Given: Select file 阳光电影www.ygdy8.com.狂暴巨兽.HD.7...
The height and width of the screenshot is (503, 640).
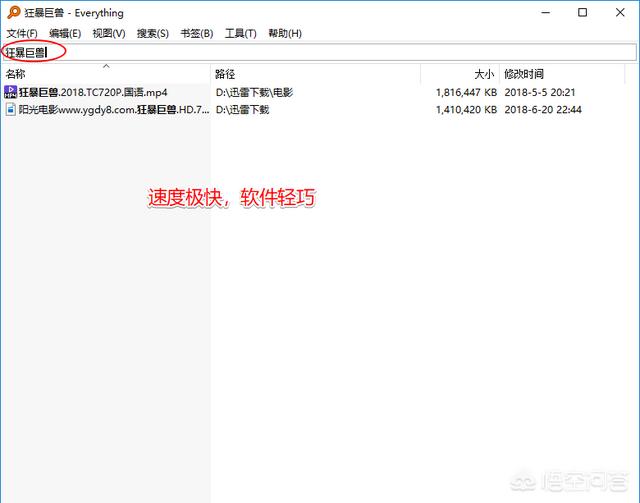Looking at the screenshot, I should pos(114,109).
